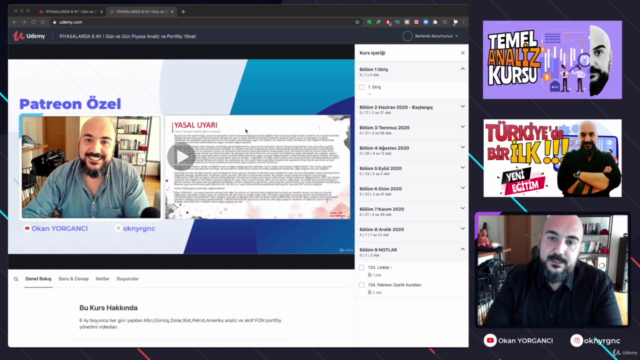640x360 pixels.
Task: Expand Bölüm 6: Ekim 2020 section
Action: (462, 189)
